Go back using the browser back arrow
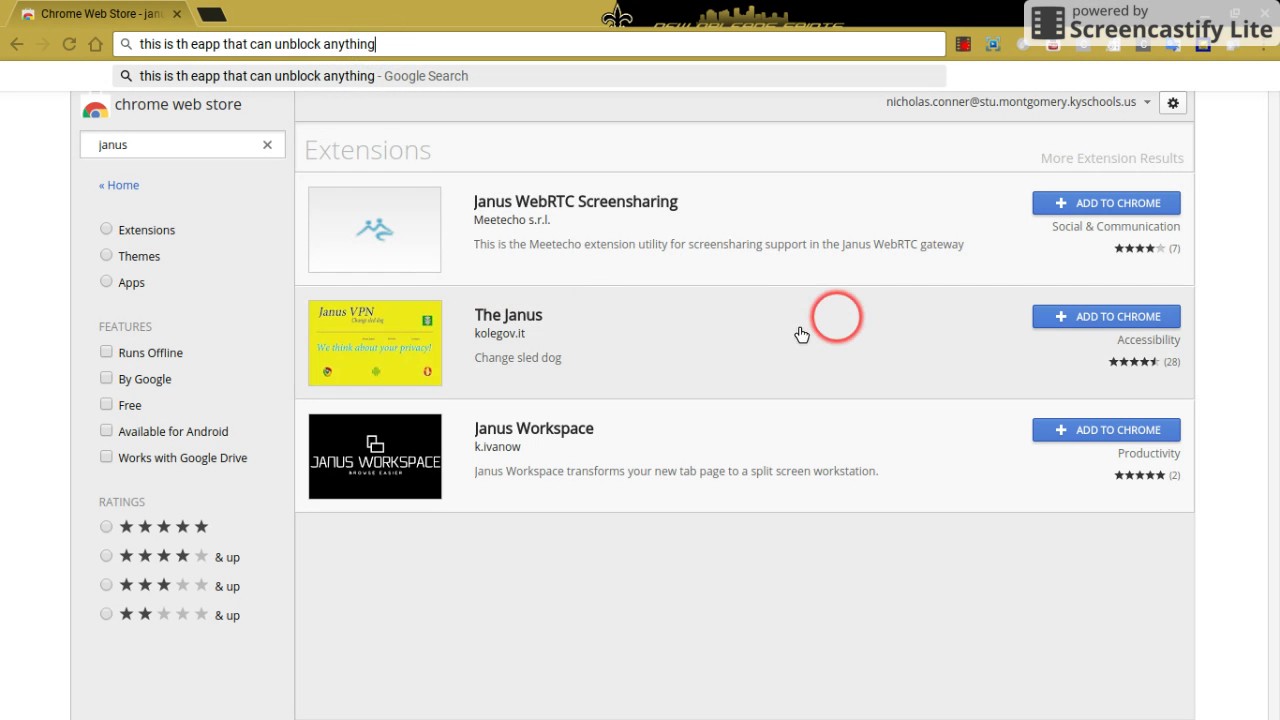This screenshot has width=1280, height=720. click(17, 44)
